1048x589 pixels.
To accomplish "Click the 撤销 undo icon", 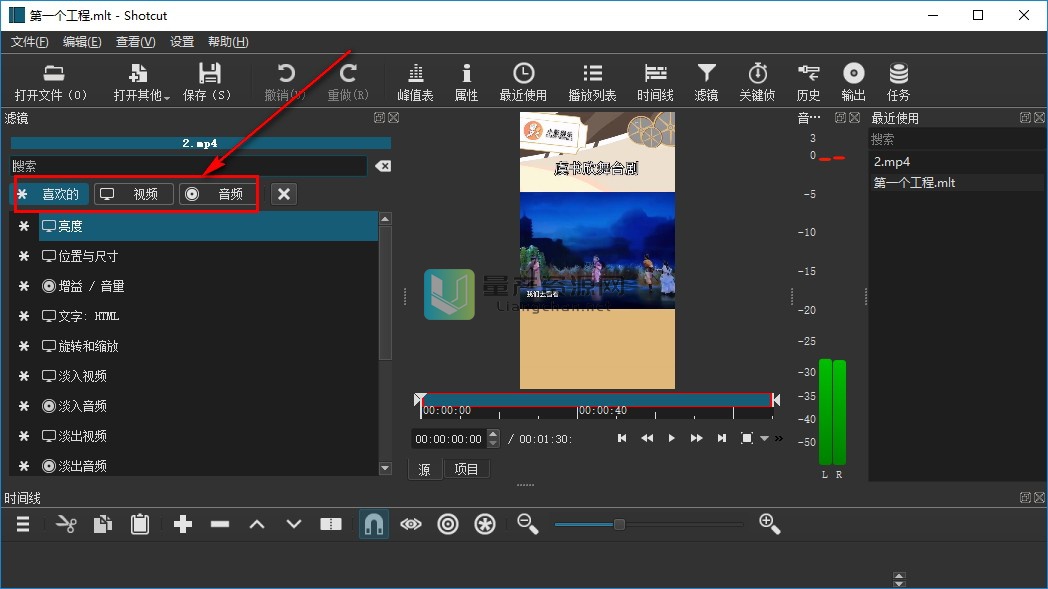I will [x=285, y=82].
